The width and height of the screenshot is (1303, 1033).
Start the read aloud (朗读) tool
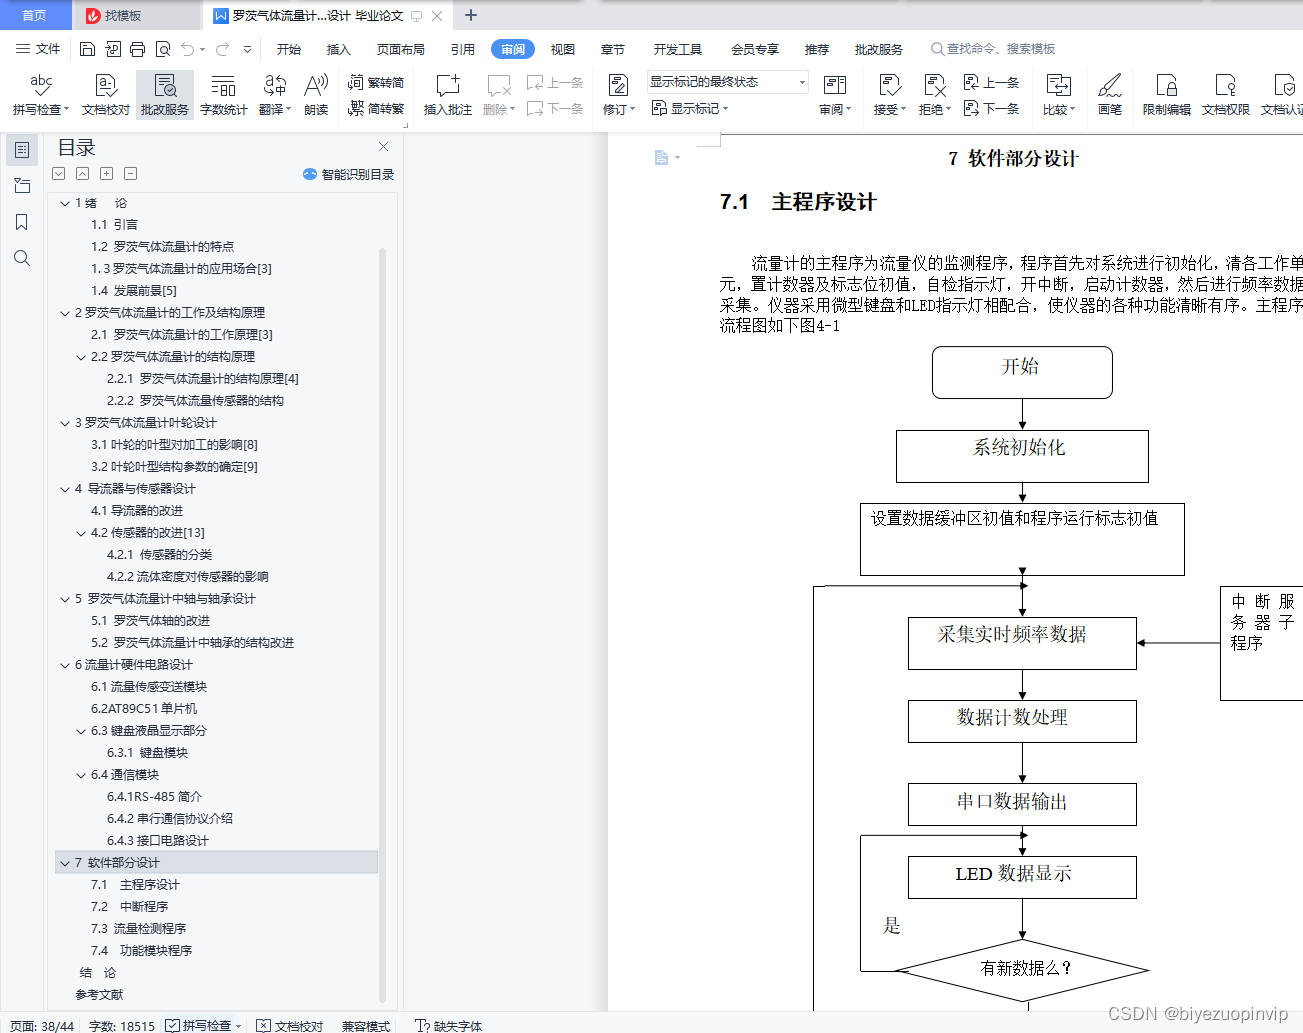pyautogui.click(x=316, y=95)
